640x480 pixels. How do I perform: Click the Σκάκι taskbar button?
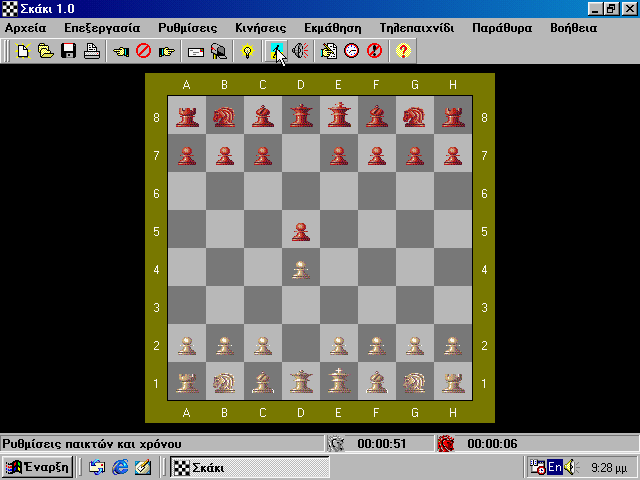tap(249, 467)
